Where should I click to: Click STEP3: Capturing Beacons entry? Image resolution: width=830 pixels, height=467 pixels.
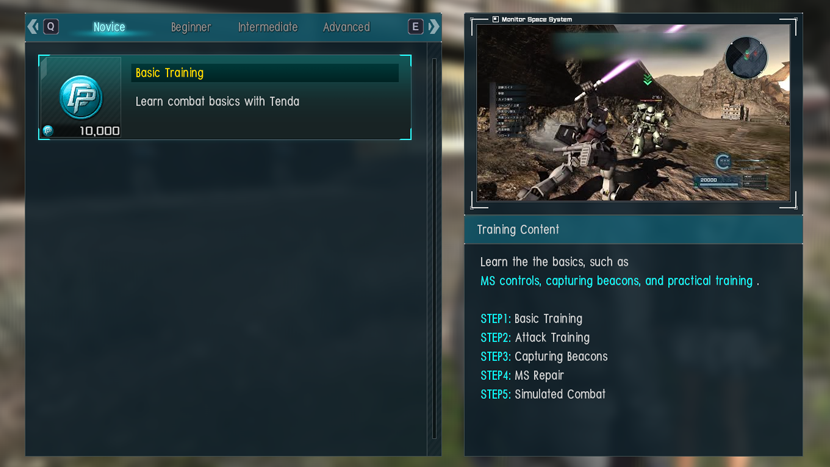pos(544,357)
